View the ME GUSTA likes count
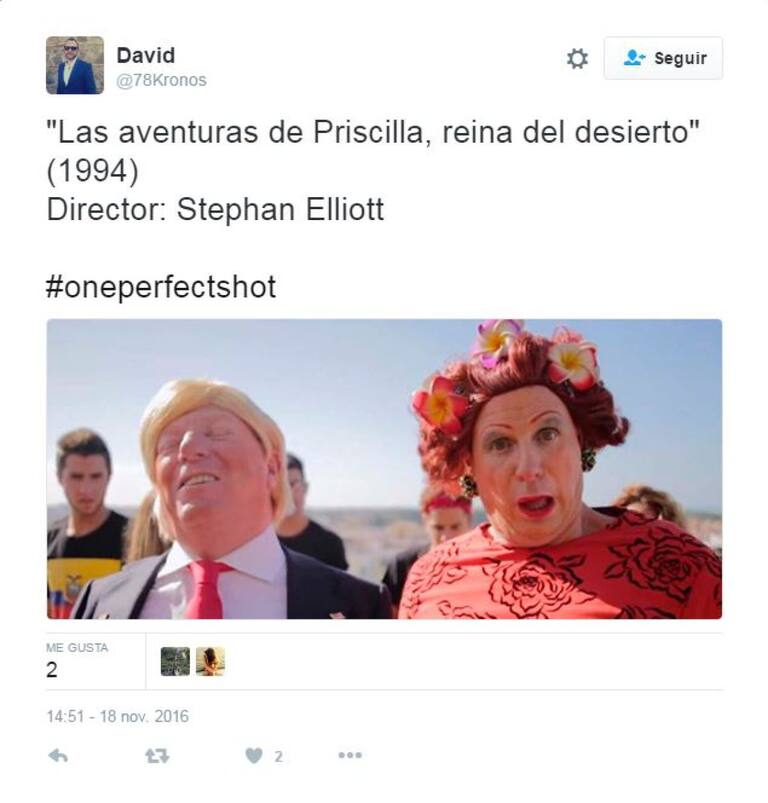 click(x=52, y=670)
